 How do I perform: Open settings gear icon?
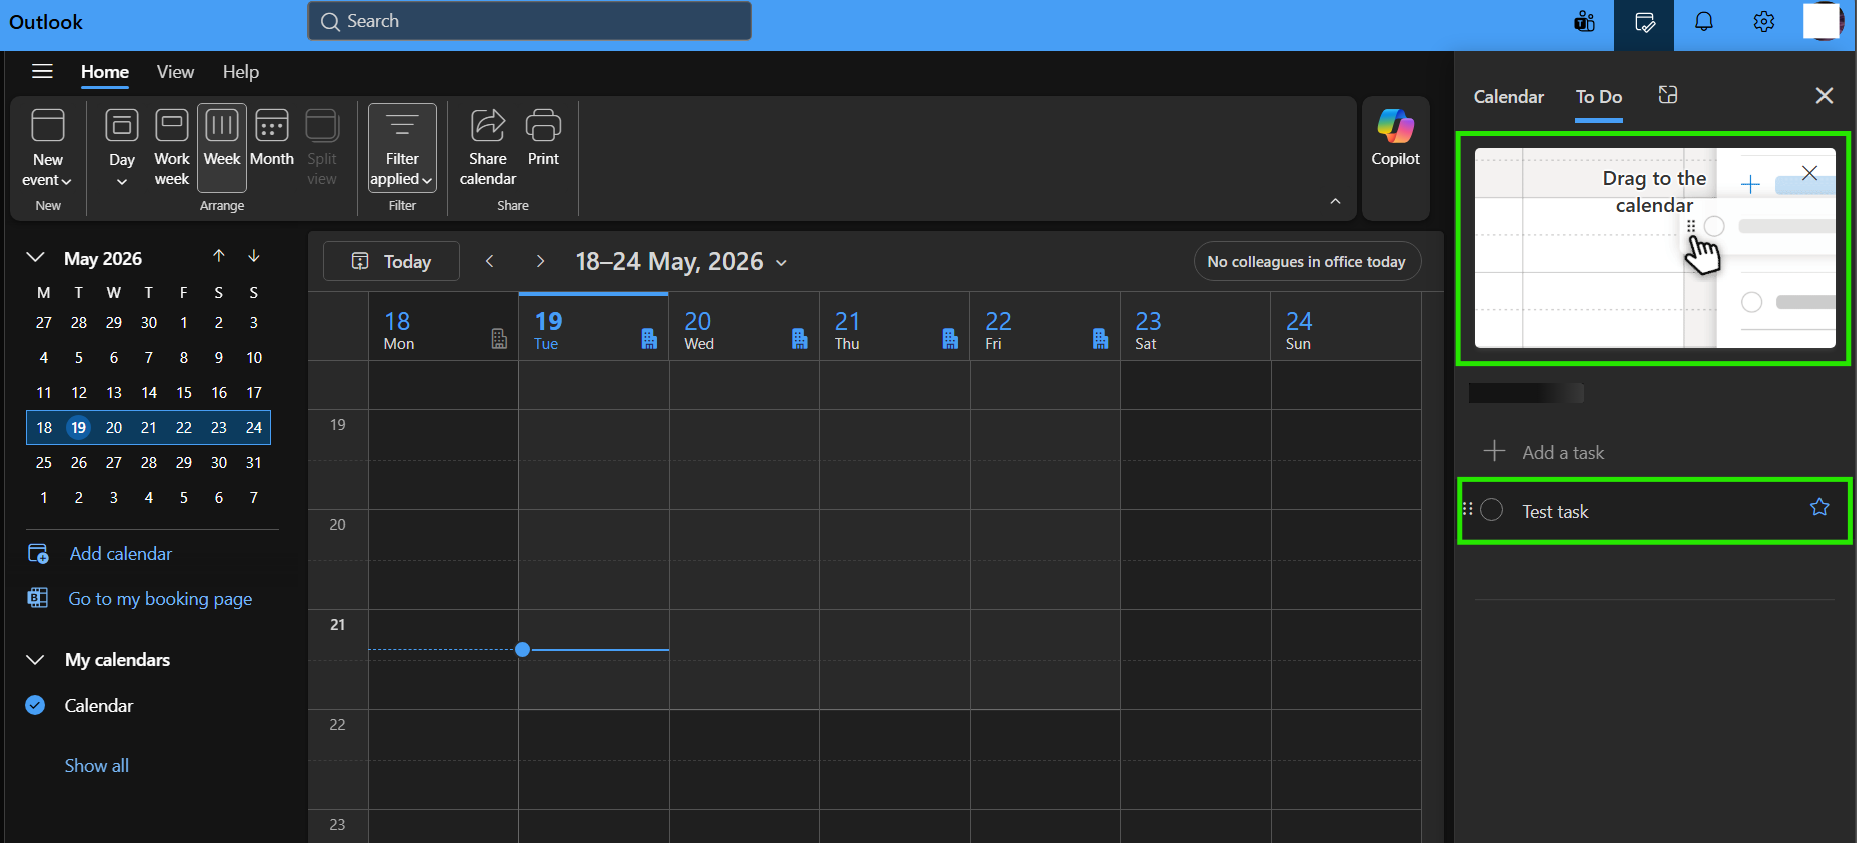[x=1764, y=22]
